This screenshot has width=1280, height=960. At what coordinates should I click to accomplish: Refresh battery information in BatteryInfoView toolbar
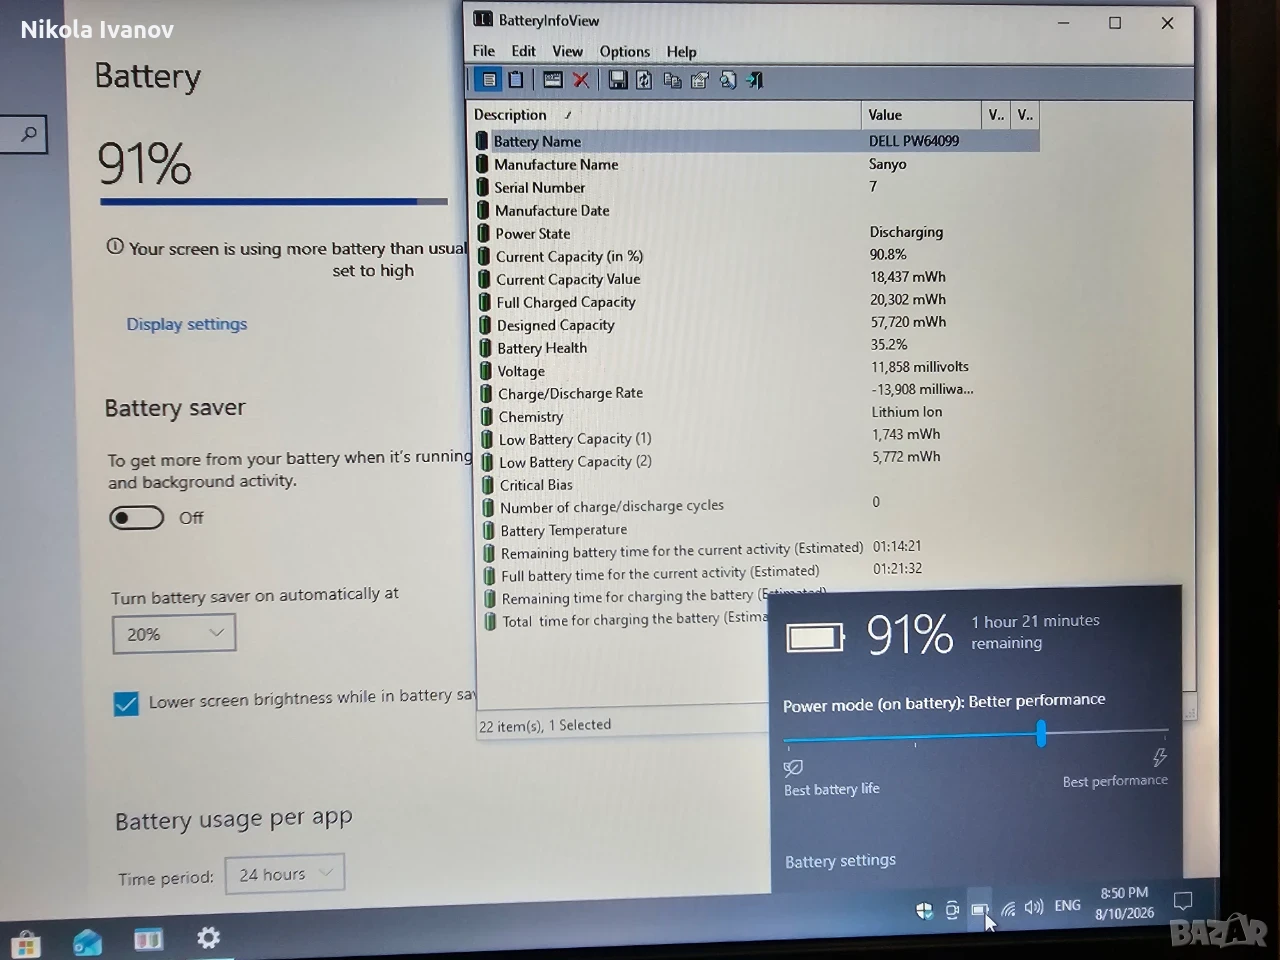[644, 80]
